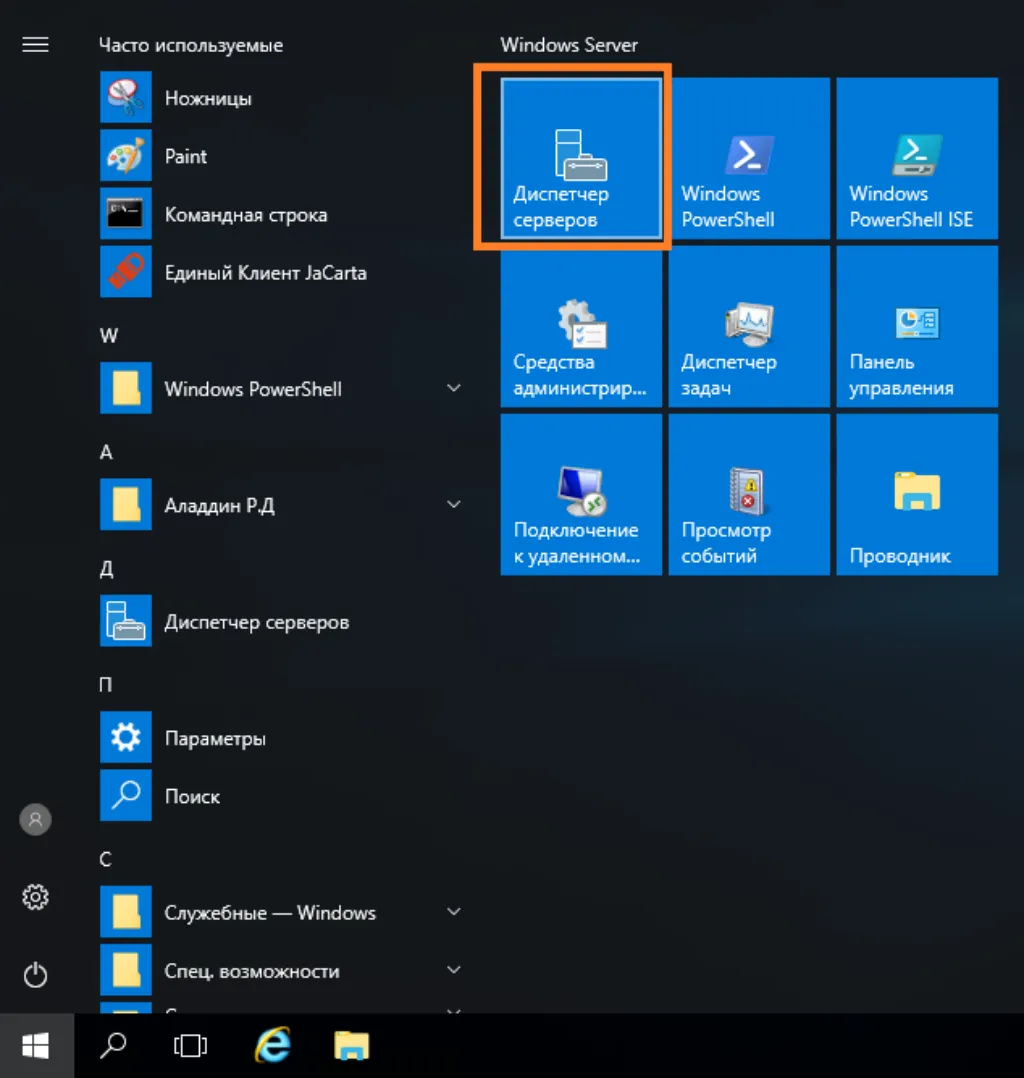
Task: Open the Windows PowerShell ISE tile
Action: point(917,158)
